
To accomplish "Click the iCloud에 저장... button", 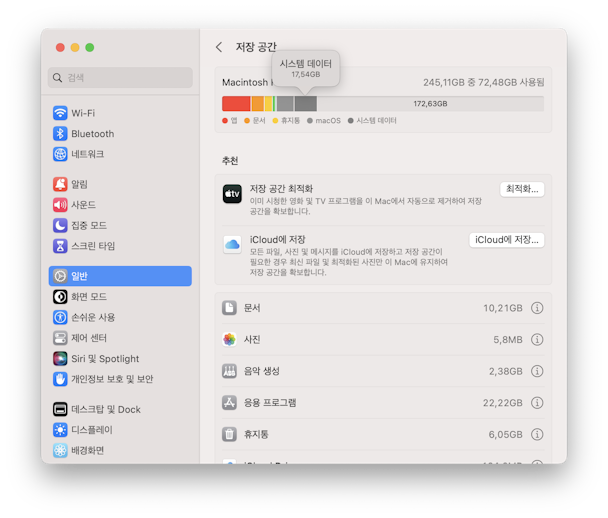I will pos(507,240).
